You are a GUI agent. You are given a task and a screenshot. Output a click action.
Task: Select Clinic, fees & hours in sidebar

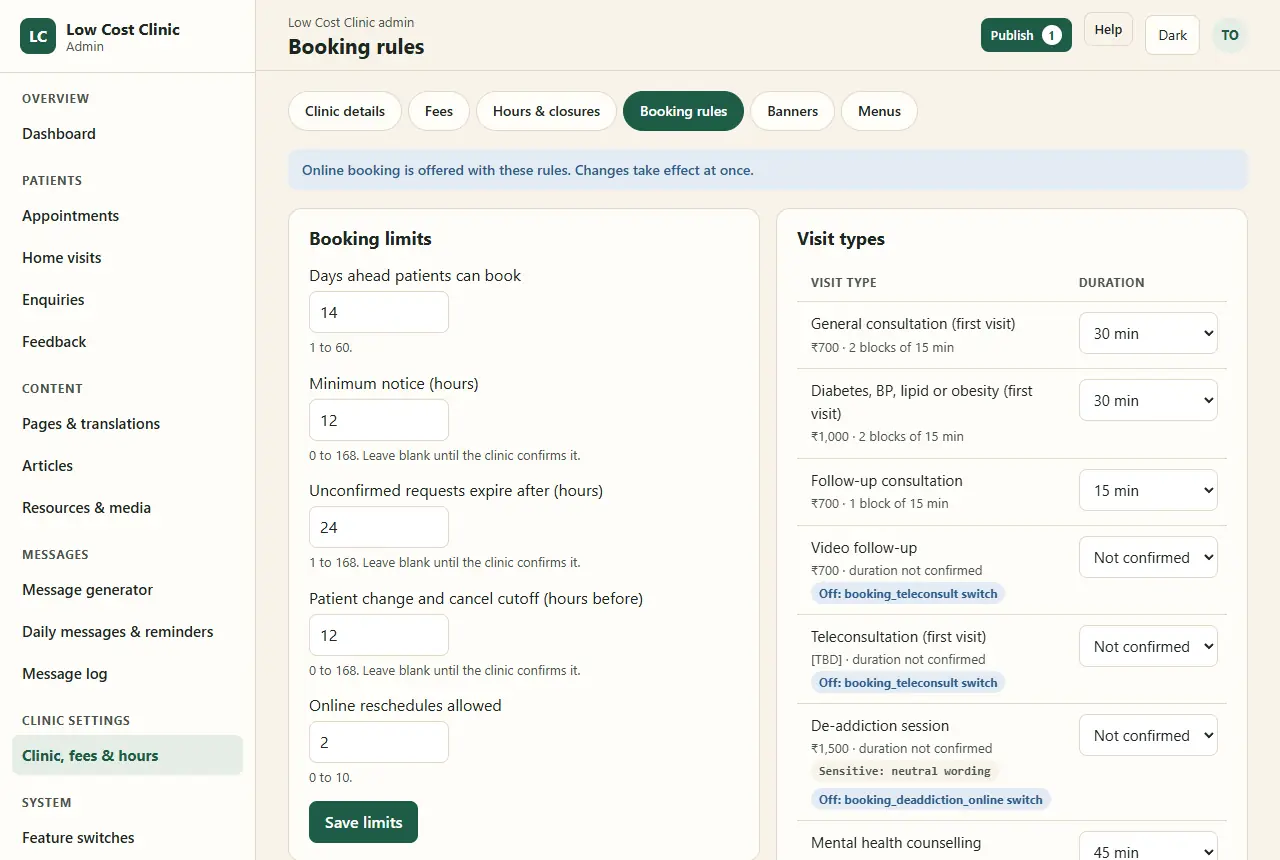click(127, 756)
